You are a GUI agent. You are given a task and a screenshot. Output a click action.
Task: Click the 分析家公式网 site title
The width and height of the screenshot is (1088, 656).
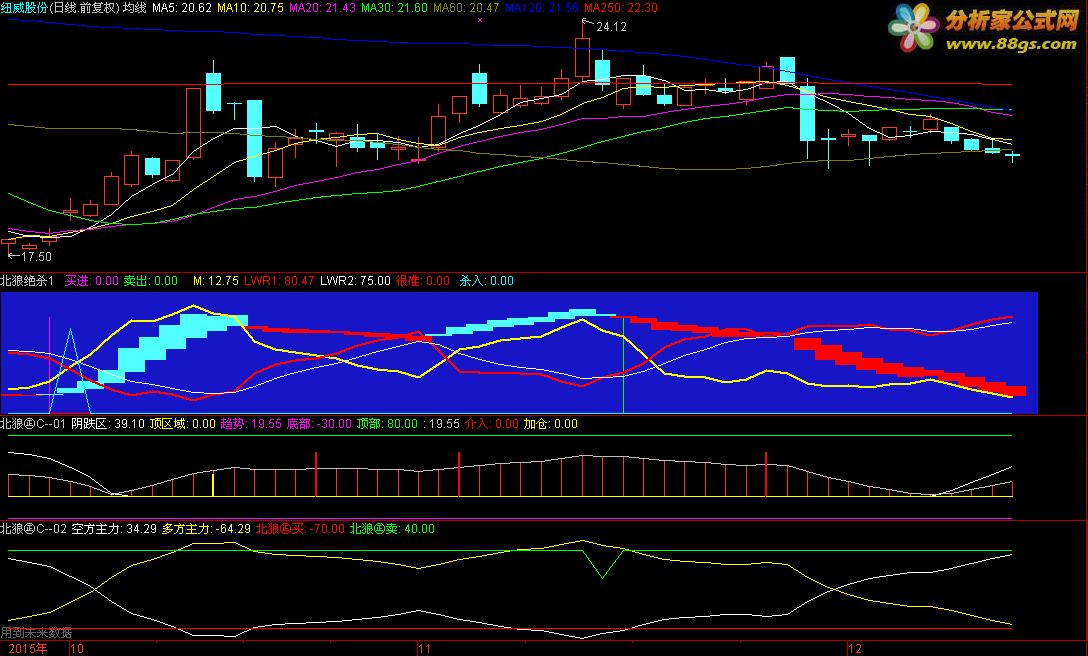click(1012, 21)
